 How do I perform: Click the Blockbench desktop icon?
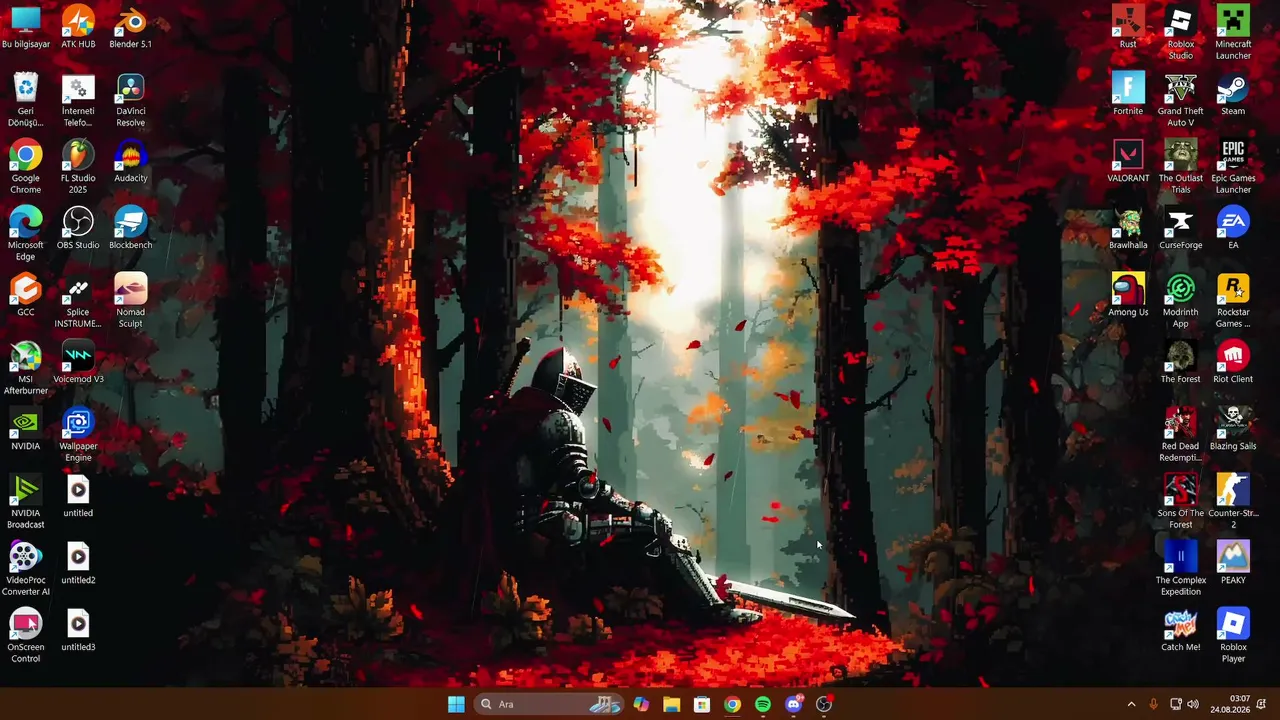[130, 229]
